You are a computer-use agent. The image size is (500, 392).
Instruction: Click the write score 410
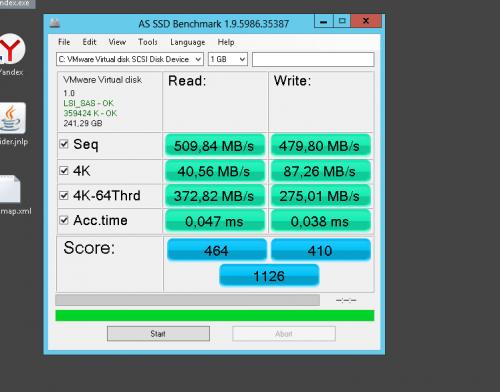tap(321, 250)
